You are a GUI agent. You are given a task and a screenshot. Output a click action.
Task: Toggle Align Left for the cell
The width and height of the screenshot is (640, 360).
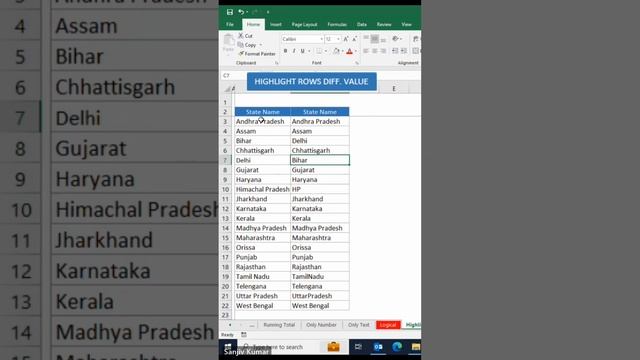(x=366, y=51)
